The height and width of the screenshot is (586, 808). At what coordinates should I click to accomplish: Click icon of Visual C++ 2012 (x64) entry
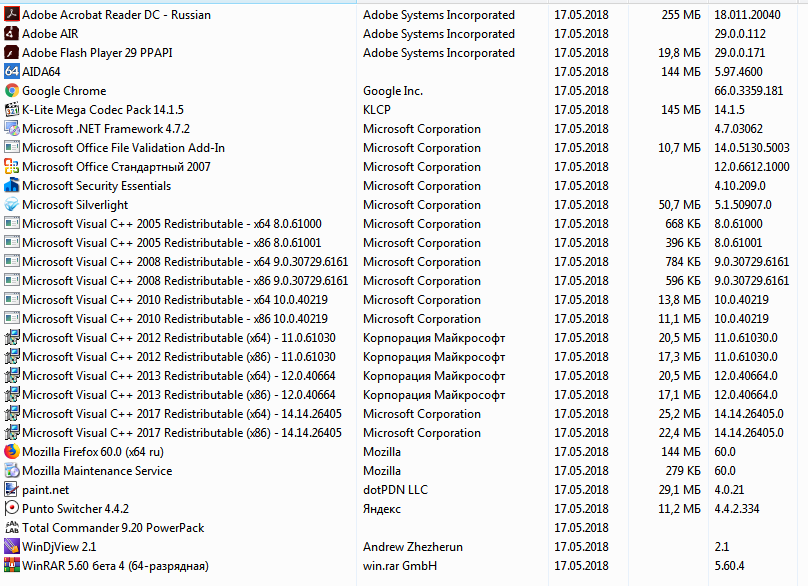11,338
